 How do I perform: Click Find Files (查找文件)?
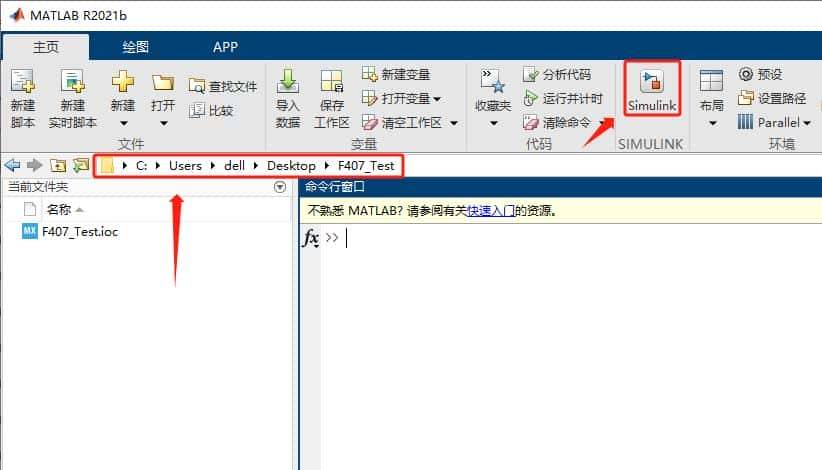tap(223, 86)
